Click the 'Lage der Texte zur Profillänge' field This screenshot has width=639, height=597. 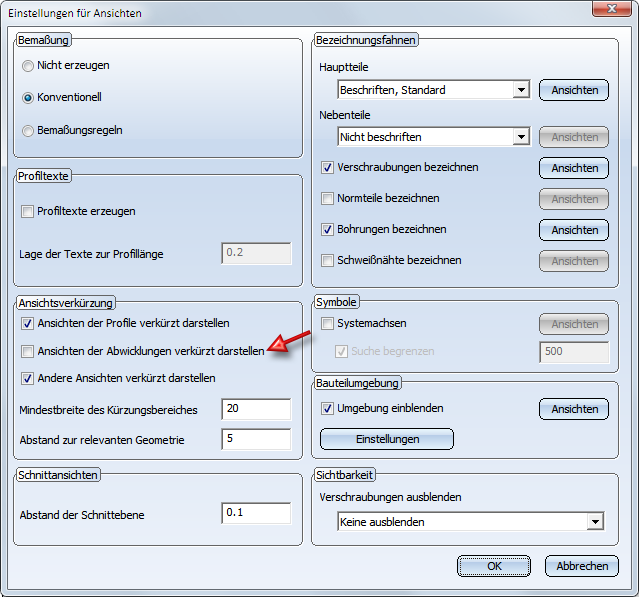coord(256,253)
